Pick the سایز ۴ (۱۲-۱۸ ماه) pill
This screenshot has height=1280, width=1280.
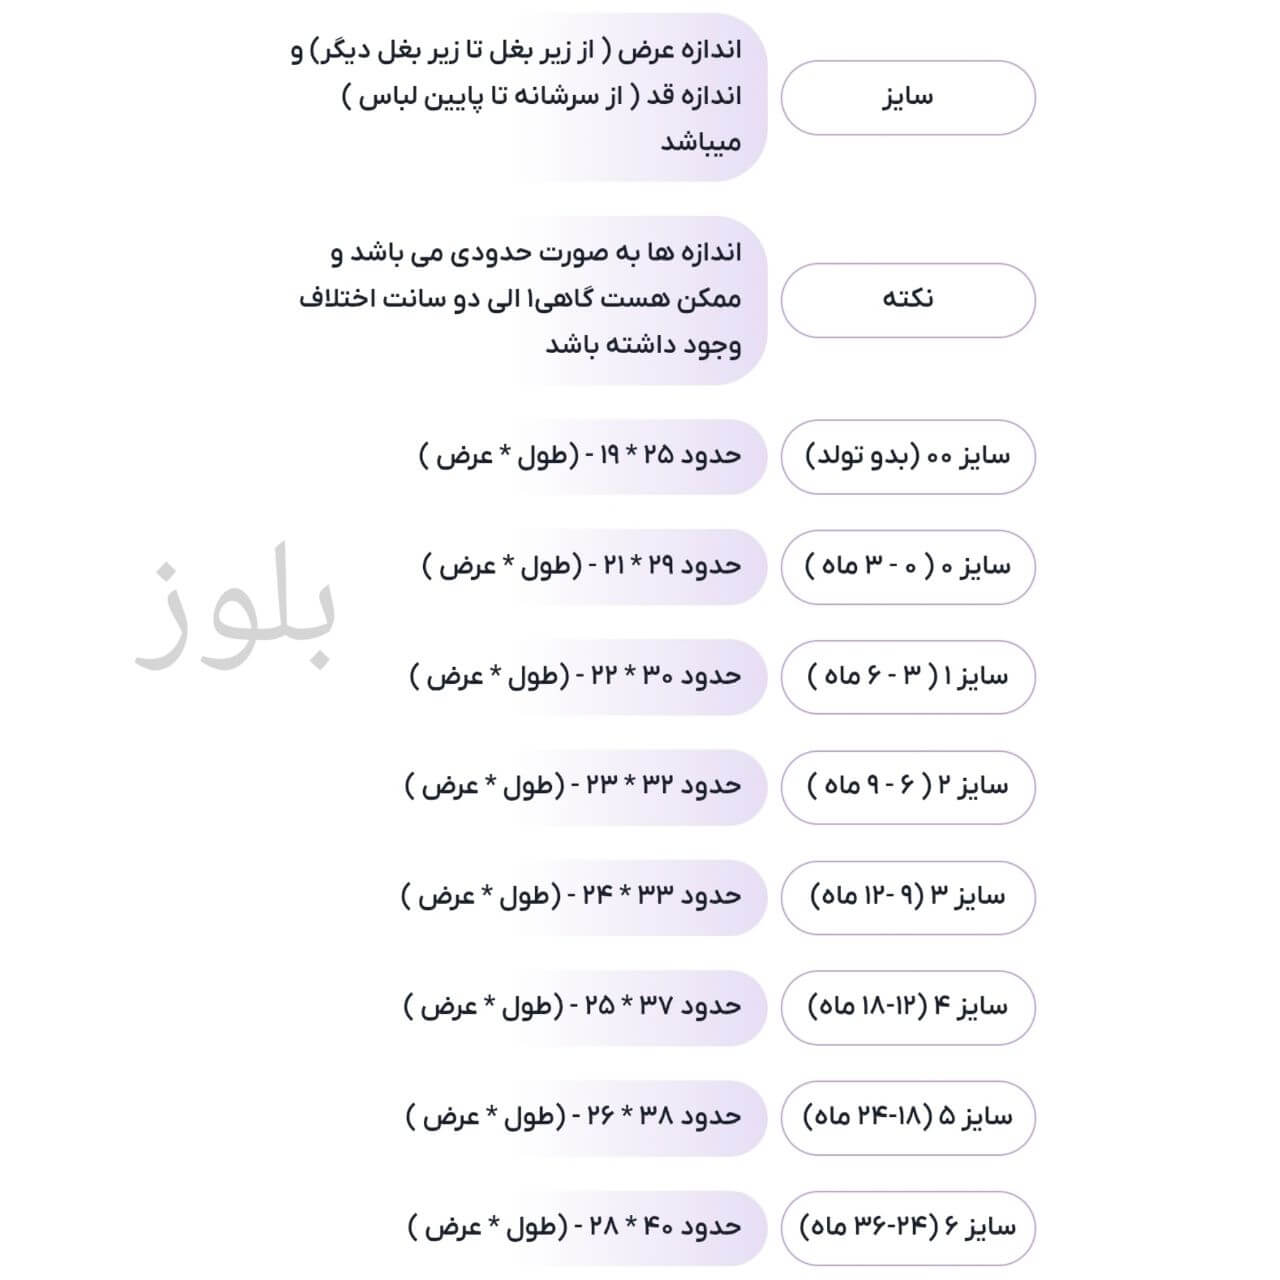pyautogui.click(x=907, y=1006)
